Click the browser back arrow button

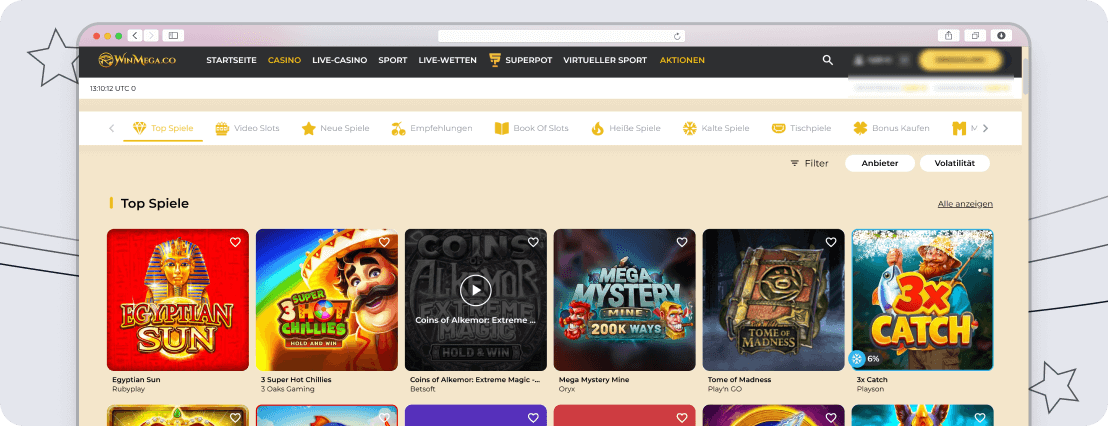pyautogui.click(x=134, y=35)
